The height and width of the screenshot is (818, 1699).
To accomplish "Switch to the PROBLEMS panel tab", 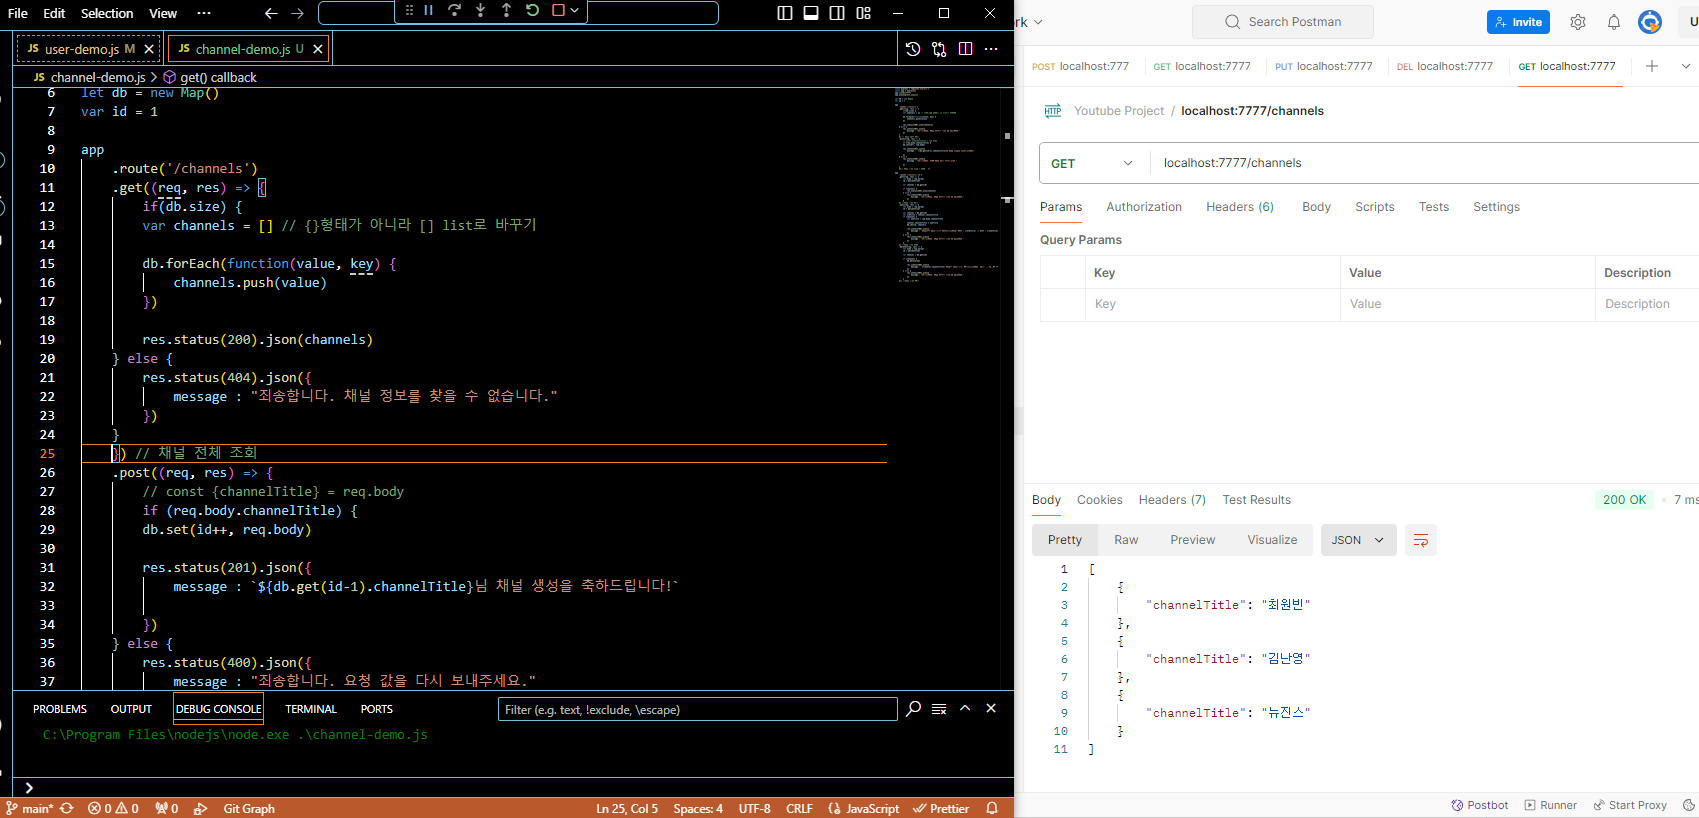I will pos(60,709).
